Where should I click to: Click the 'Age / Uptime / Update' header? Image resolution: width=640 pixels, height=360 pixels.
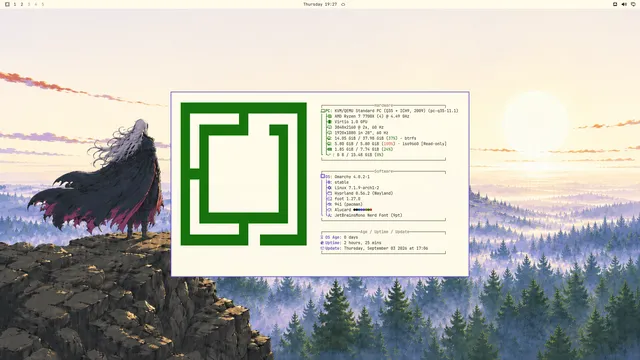tap(384, 232)
